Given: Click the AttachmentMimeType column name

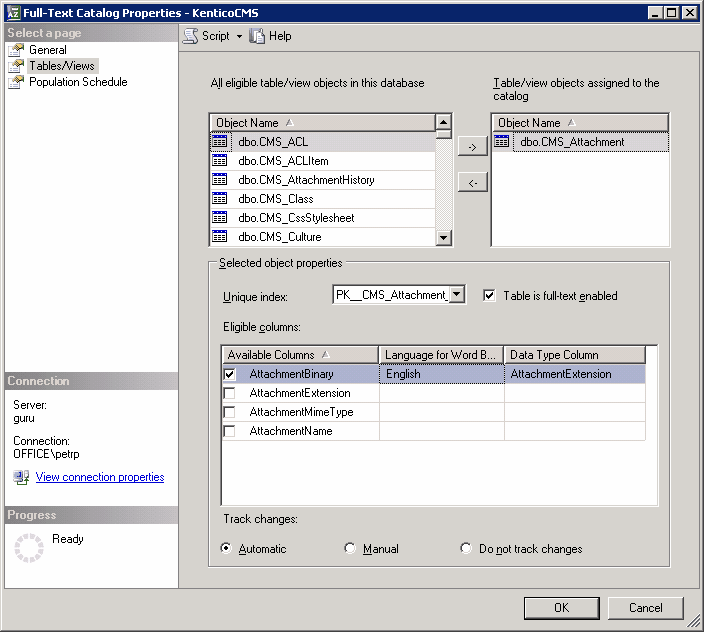Looking at the screenshot, I should [301, 412].
